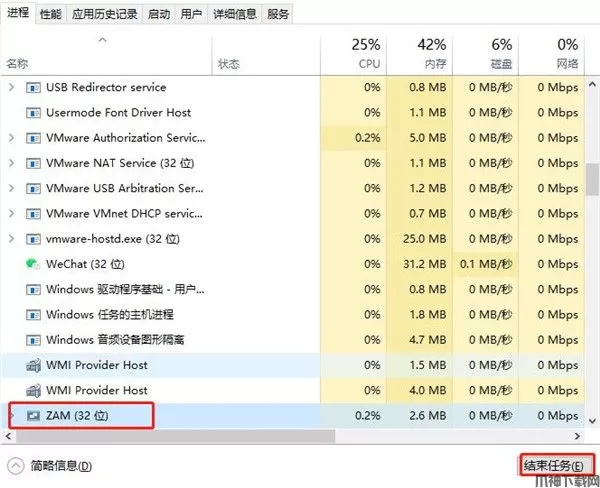Click the Windows 驱动程序基础 process icon
The height and width of the screenshot is (488, 600).
(33, 290)
